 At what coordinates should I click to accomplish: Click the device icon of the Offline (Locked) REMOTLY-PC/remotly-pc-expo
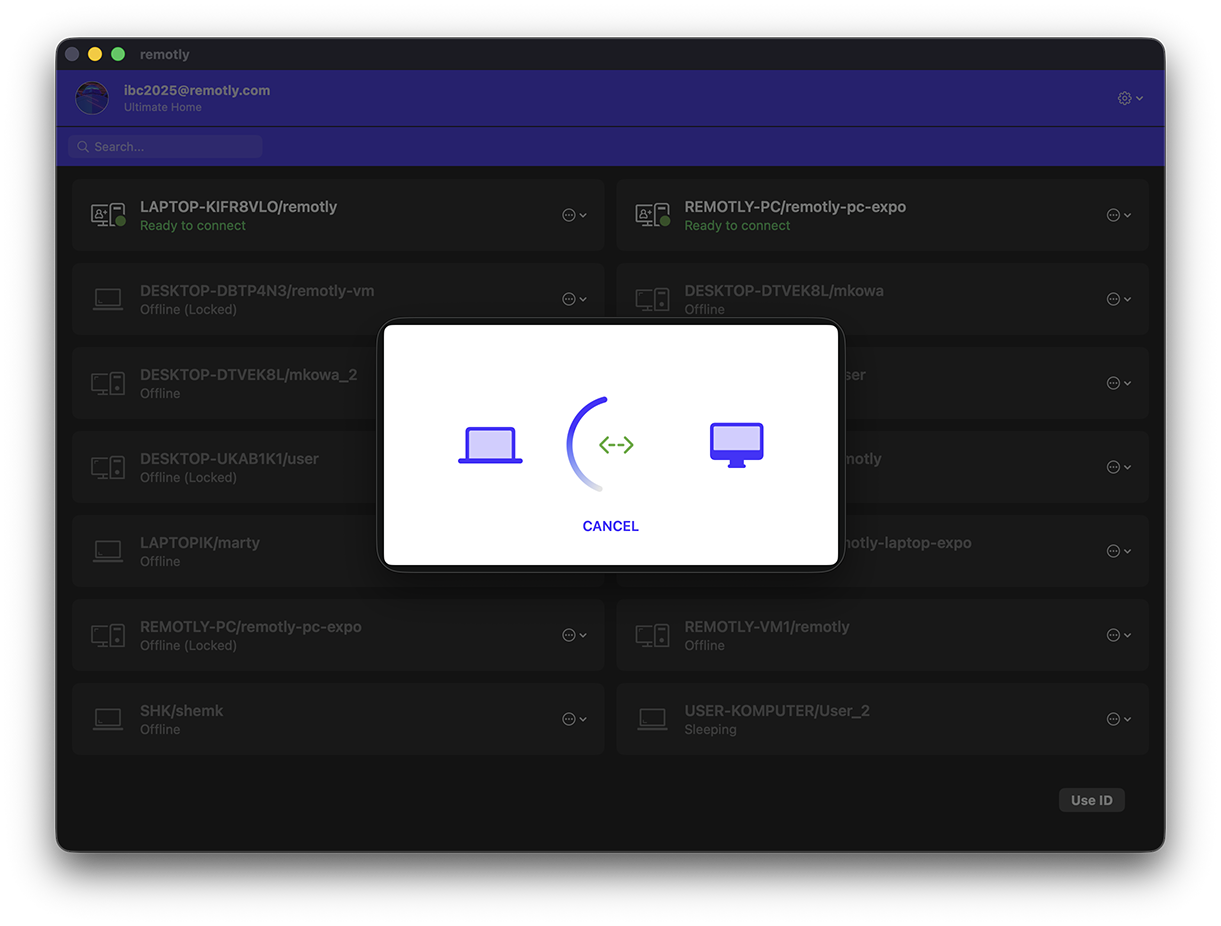[108, 635]
